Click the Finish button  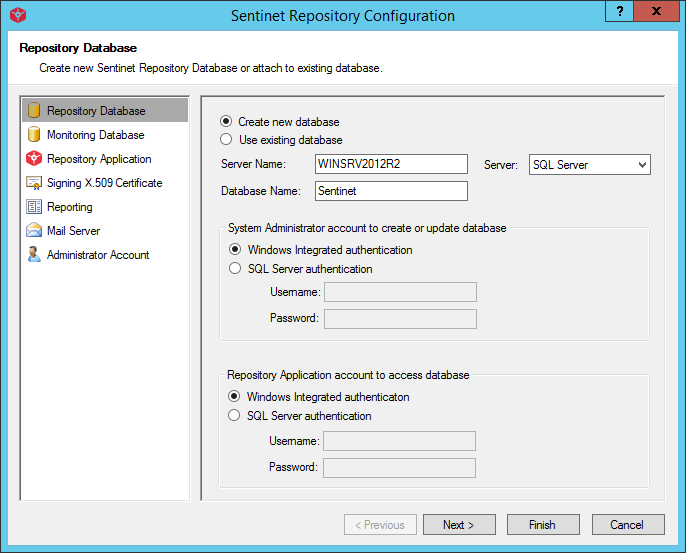tap(543, 525)
